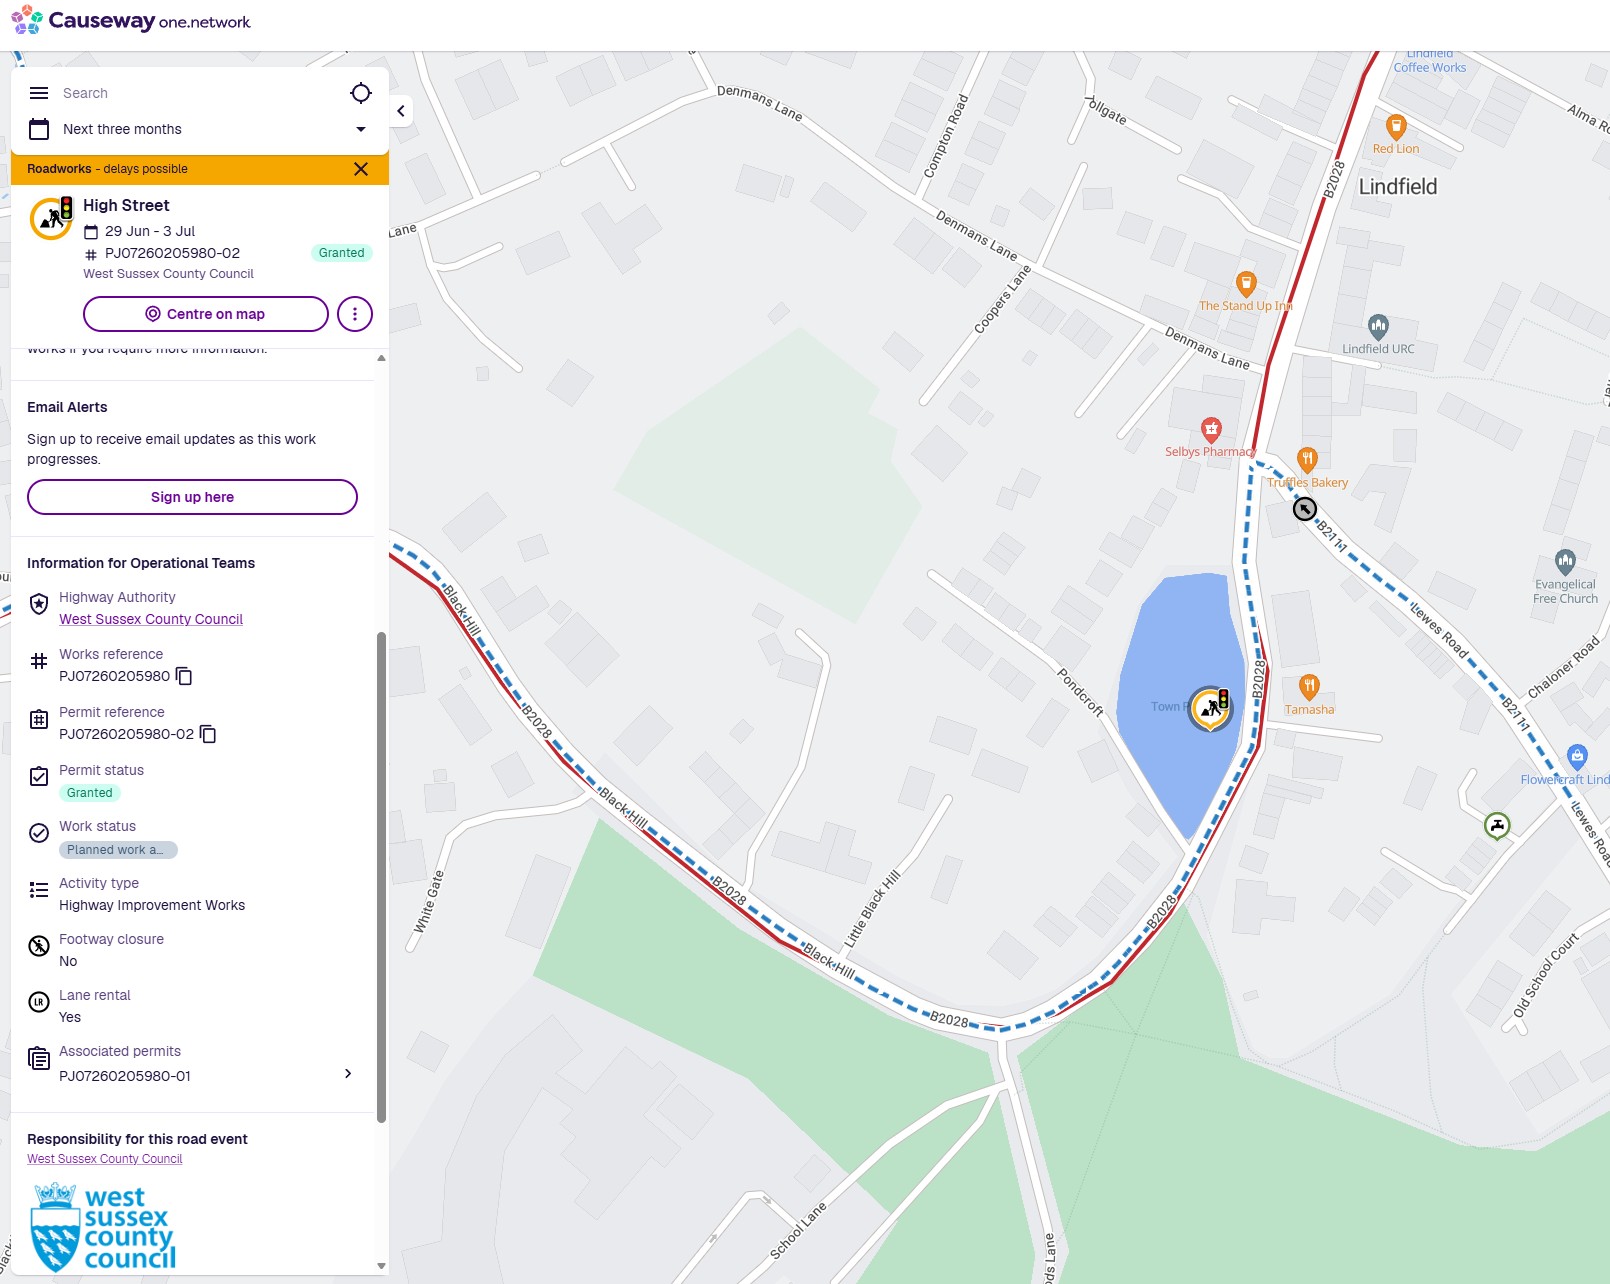1610x1284 pixels.
Task: Click the Footway closure icon
Action: 39,945
